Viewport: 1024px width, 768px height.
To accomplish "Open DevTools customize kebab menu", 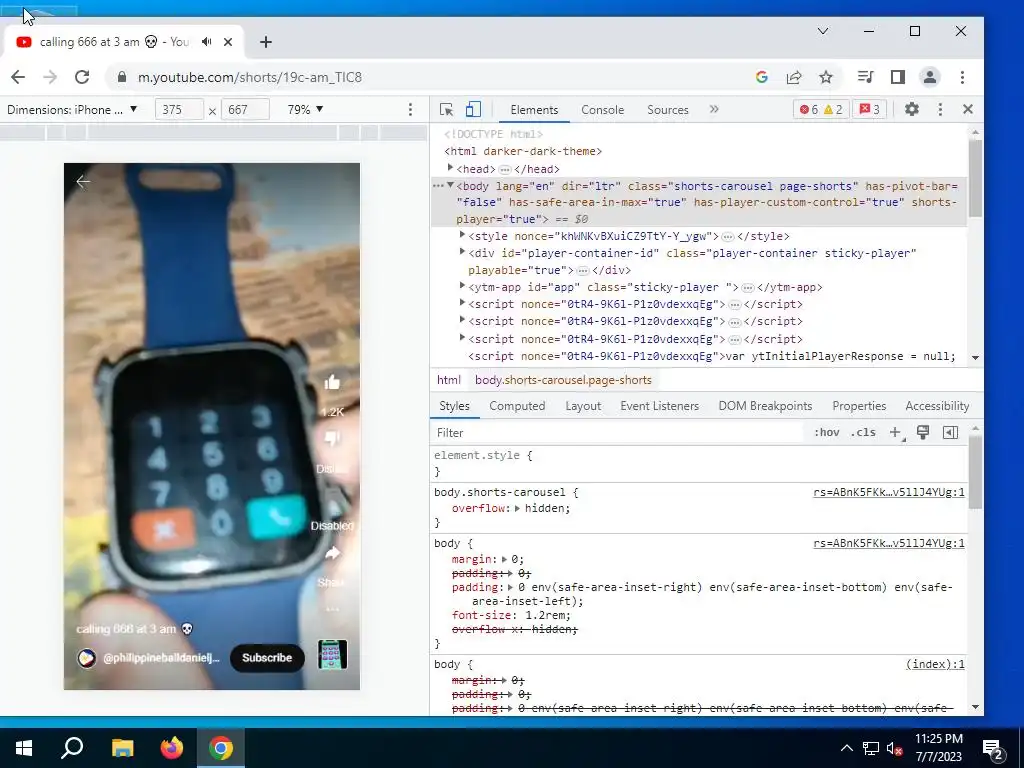I will point(940,110).
